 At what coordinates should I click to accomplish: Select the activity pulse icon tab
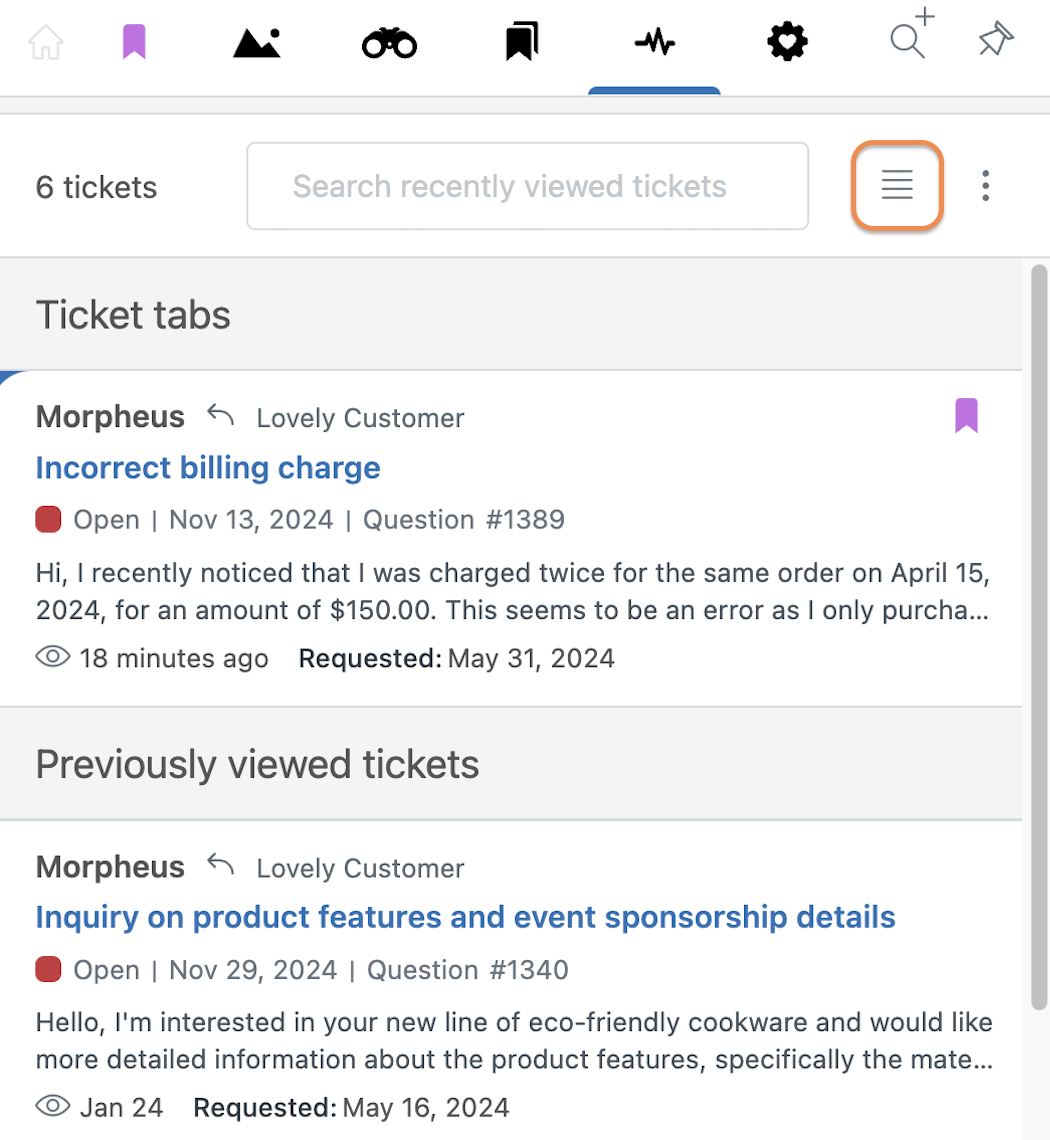click(654, 42)
